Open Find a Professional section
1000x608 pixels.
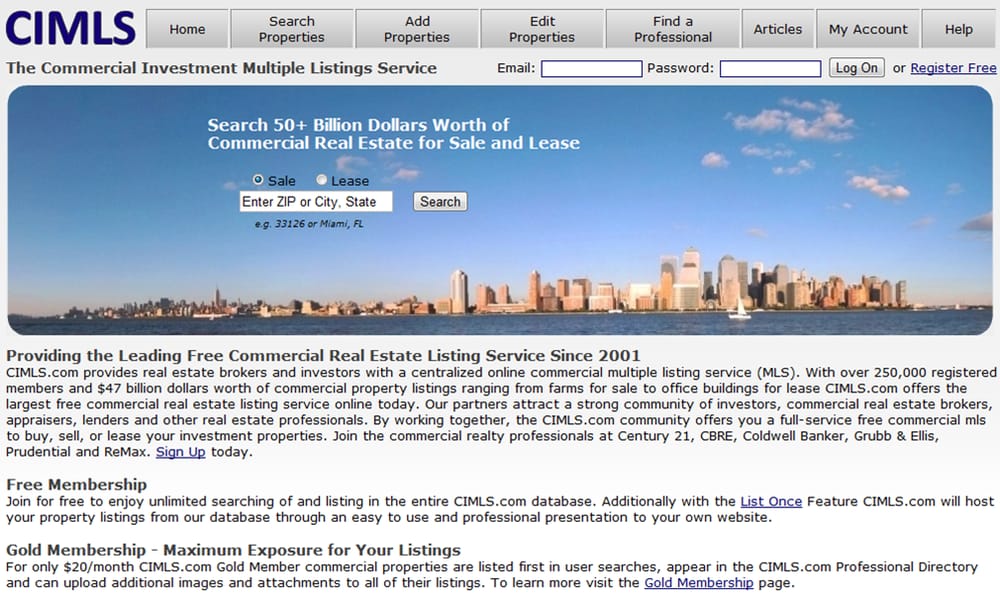[x=672, y=29]
